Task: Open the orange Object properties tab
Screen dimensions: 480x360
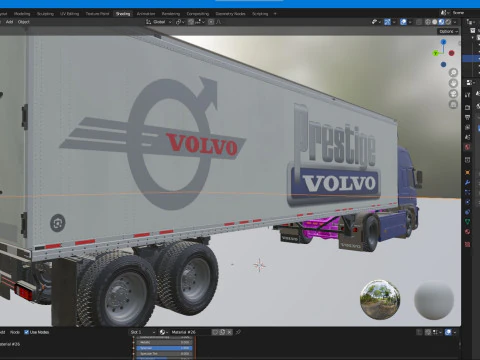Action: tap(467, 172)
